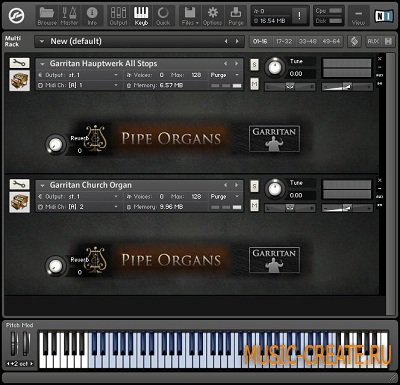Switch to instrument page 33-48
Viewport: 400px width, 385px height.
point(307,41)
